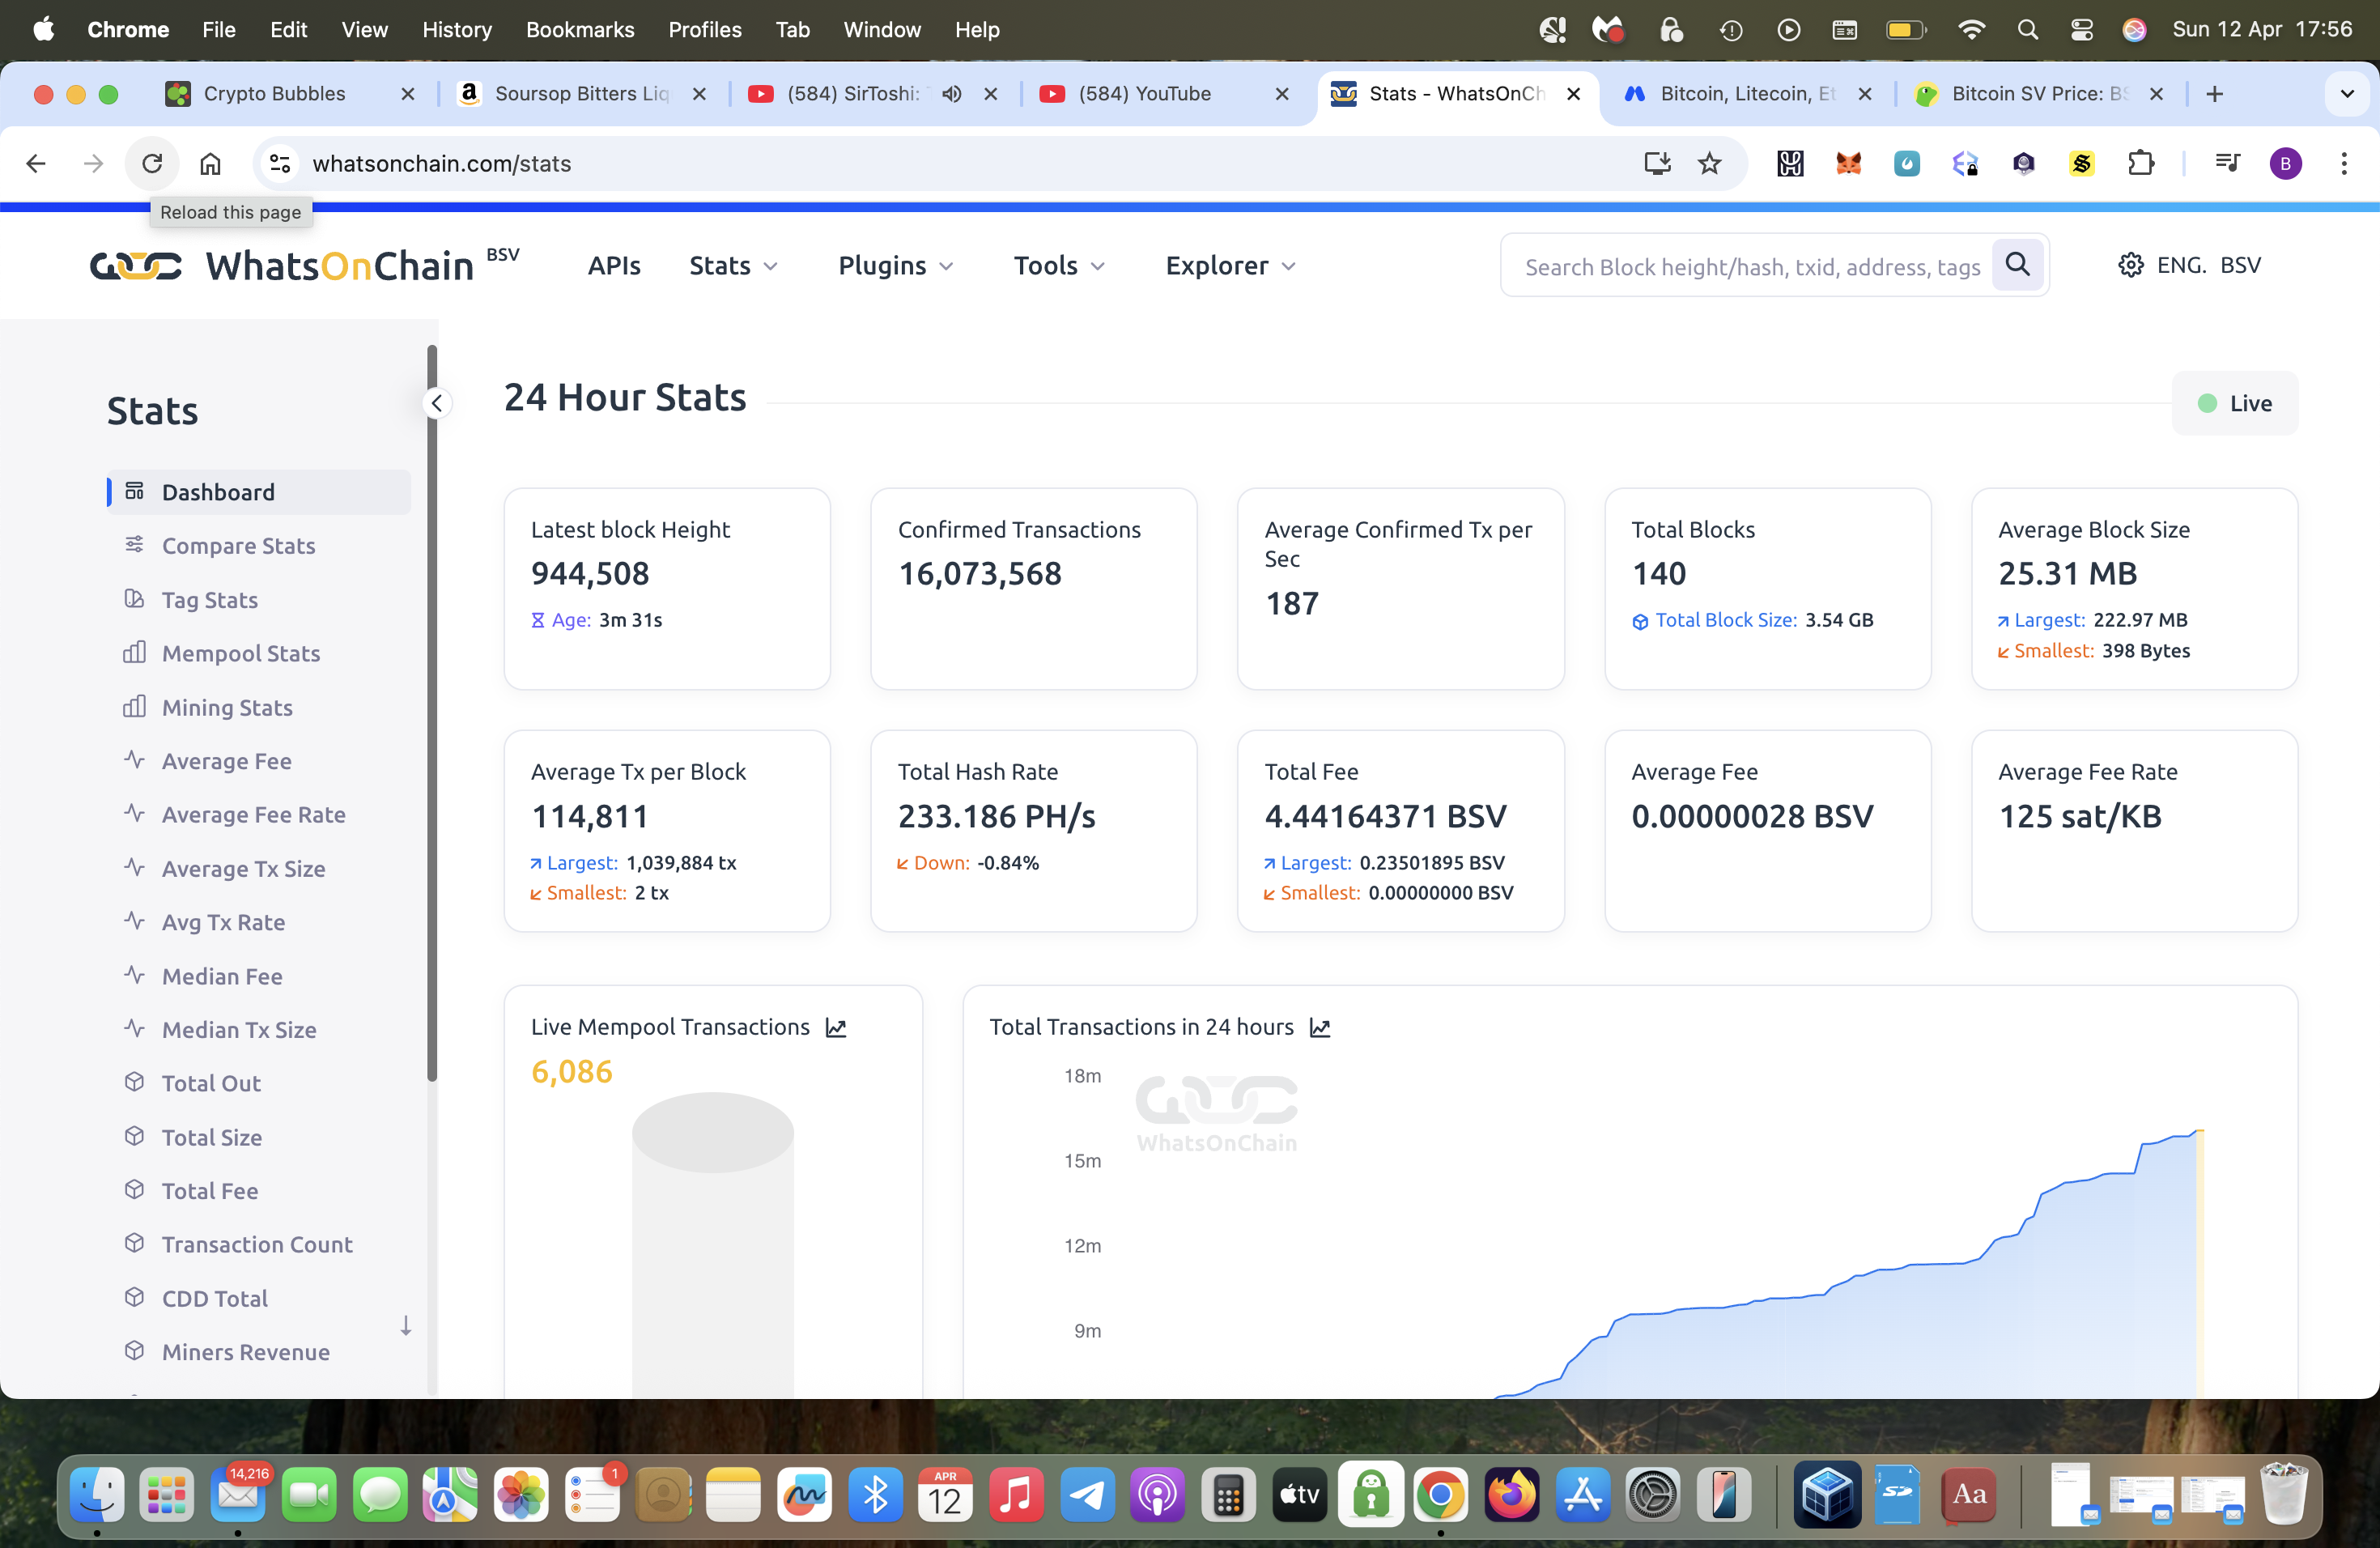
Task: Open Calculator from the Dock
Action: pyautogui.click(x=1228, y=1494)
